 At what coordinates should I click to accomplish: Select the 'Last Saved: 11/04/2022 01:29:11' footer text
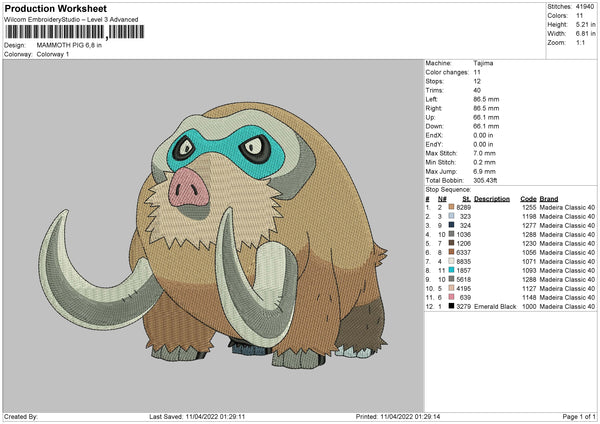pyautogui.click(x=197, y=416)
